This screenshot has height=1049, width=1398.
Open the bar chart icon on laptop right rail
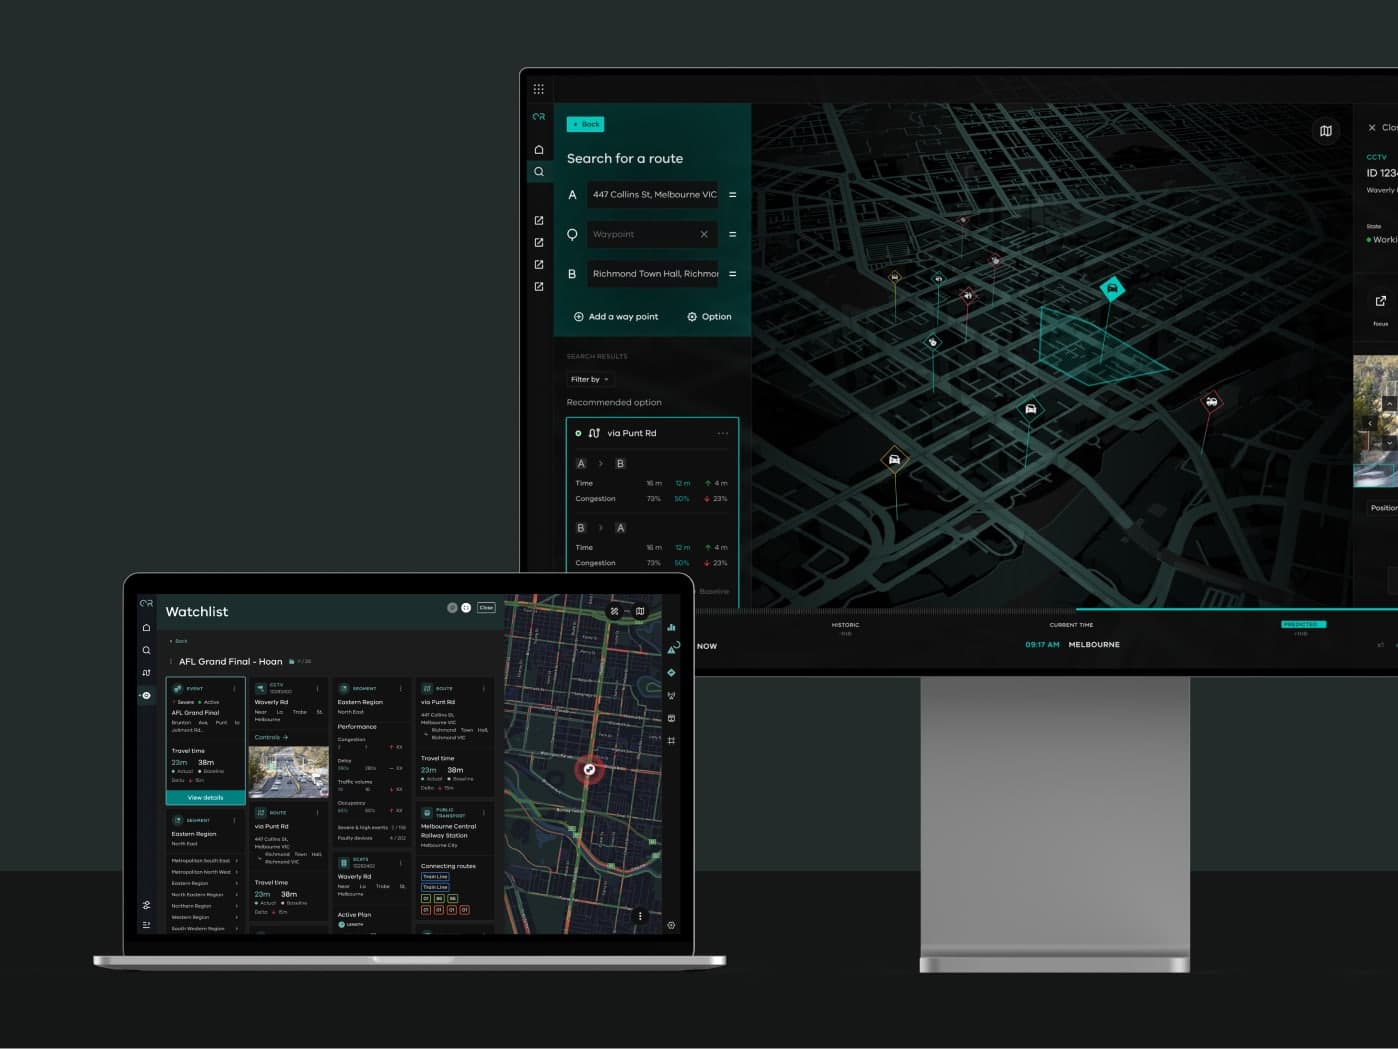pos(671,627)
